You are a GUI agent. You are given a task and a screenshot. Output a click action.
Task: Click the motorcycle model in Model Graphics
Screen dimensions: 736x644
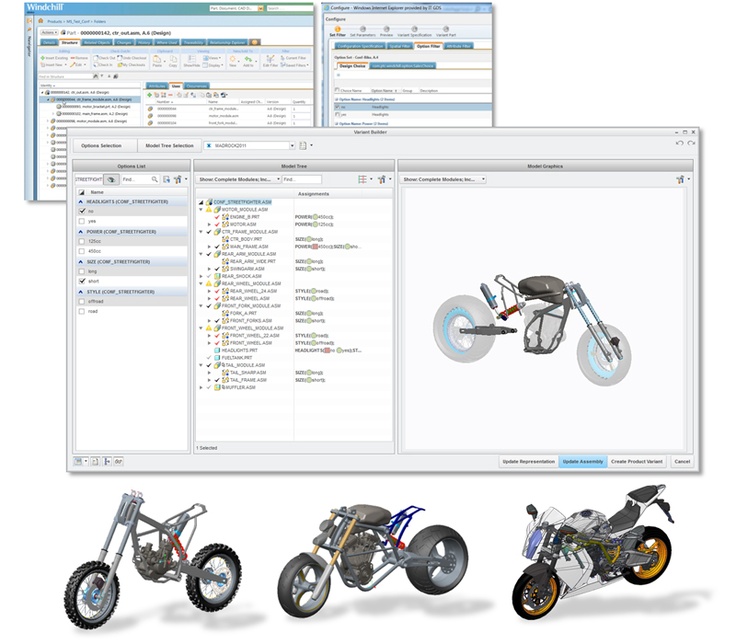[x=532, y=330]
